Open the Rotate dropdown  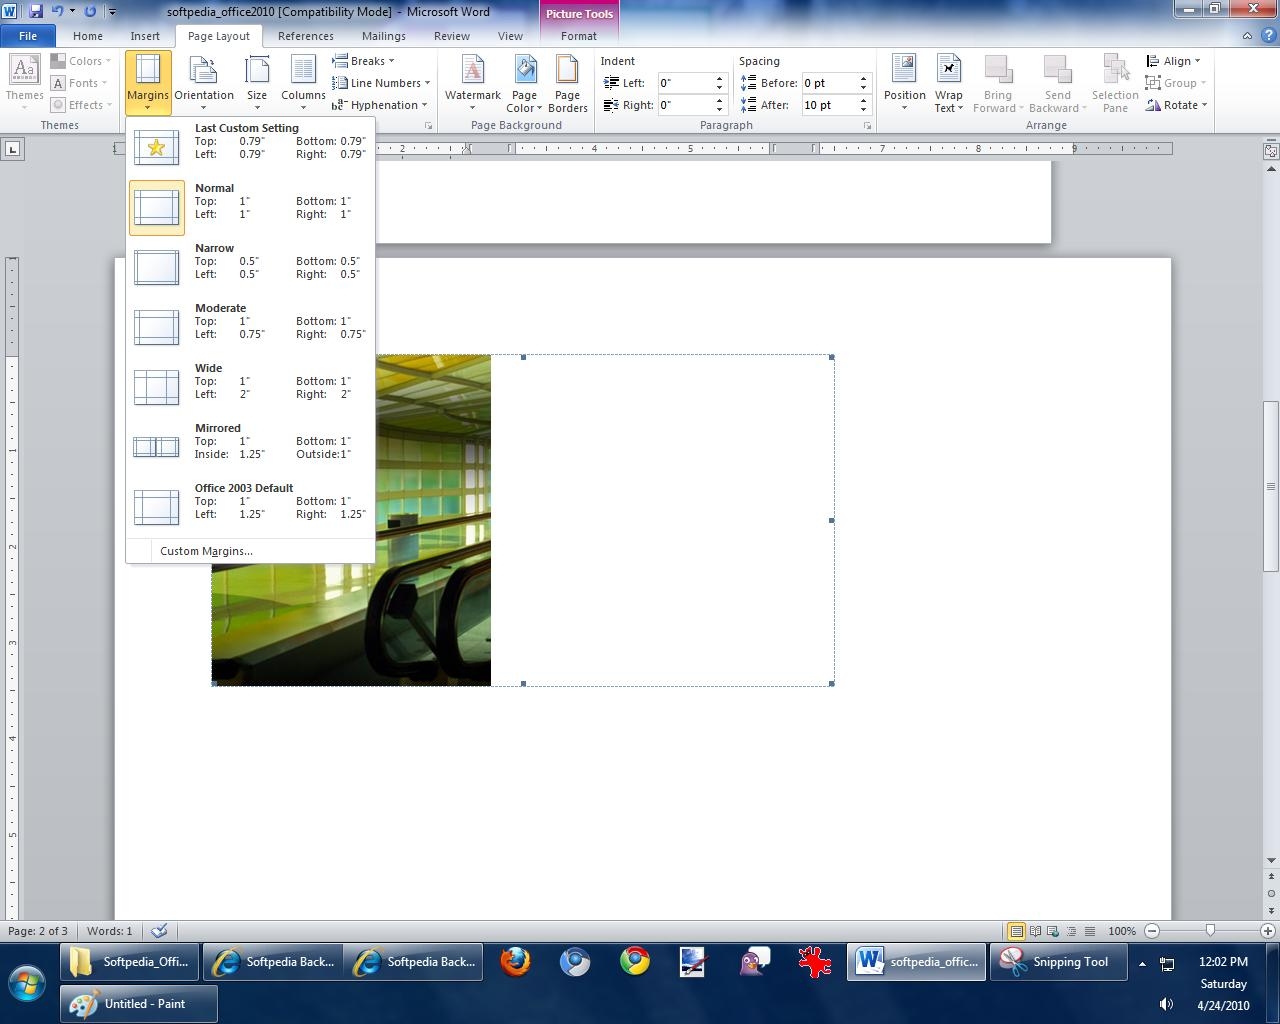tap(1178, 105)
